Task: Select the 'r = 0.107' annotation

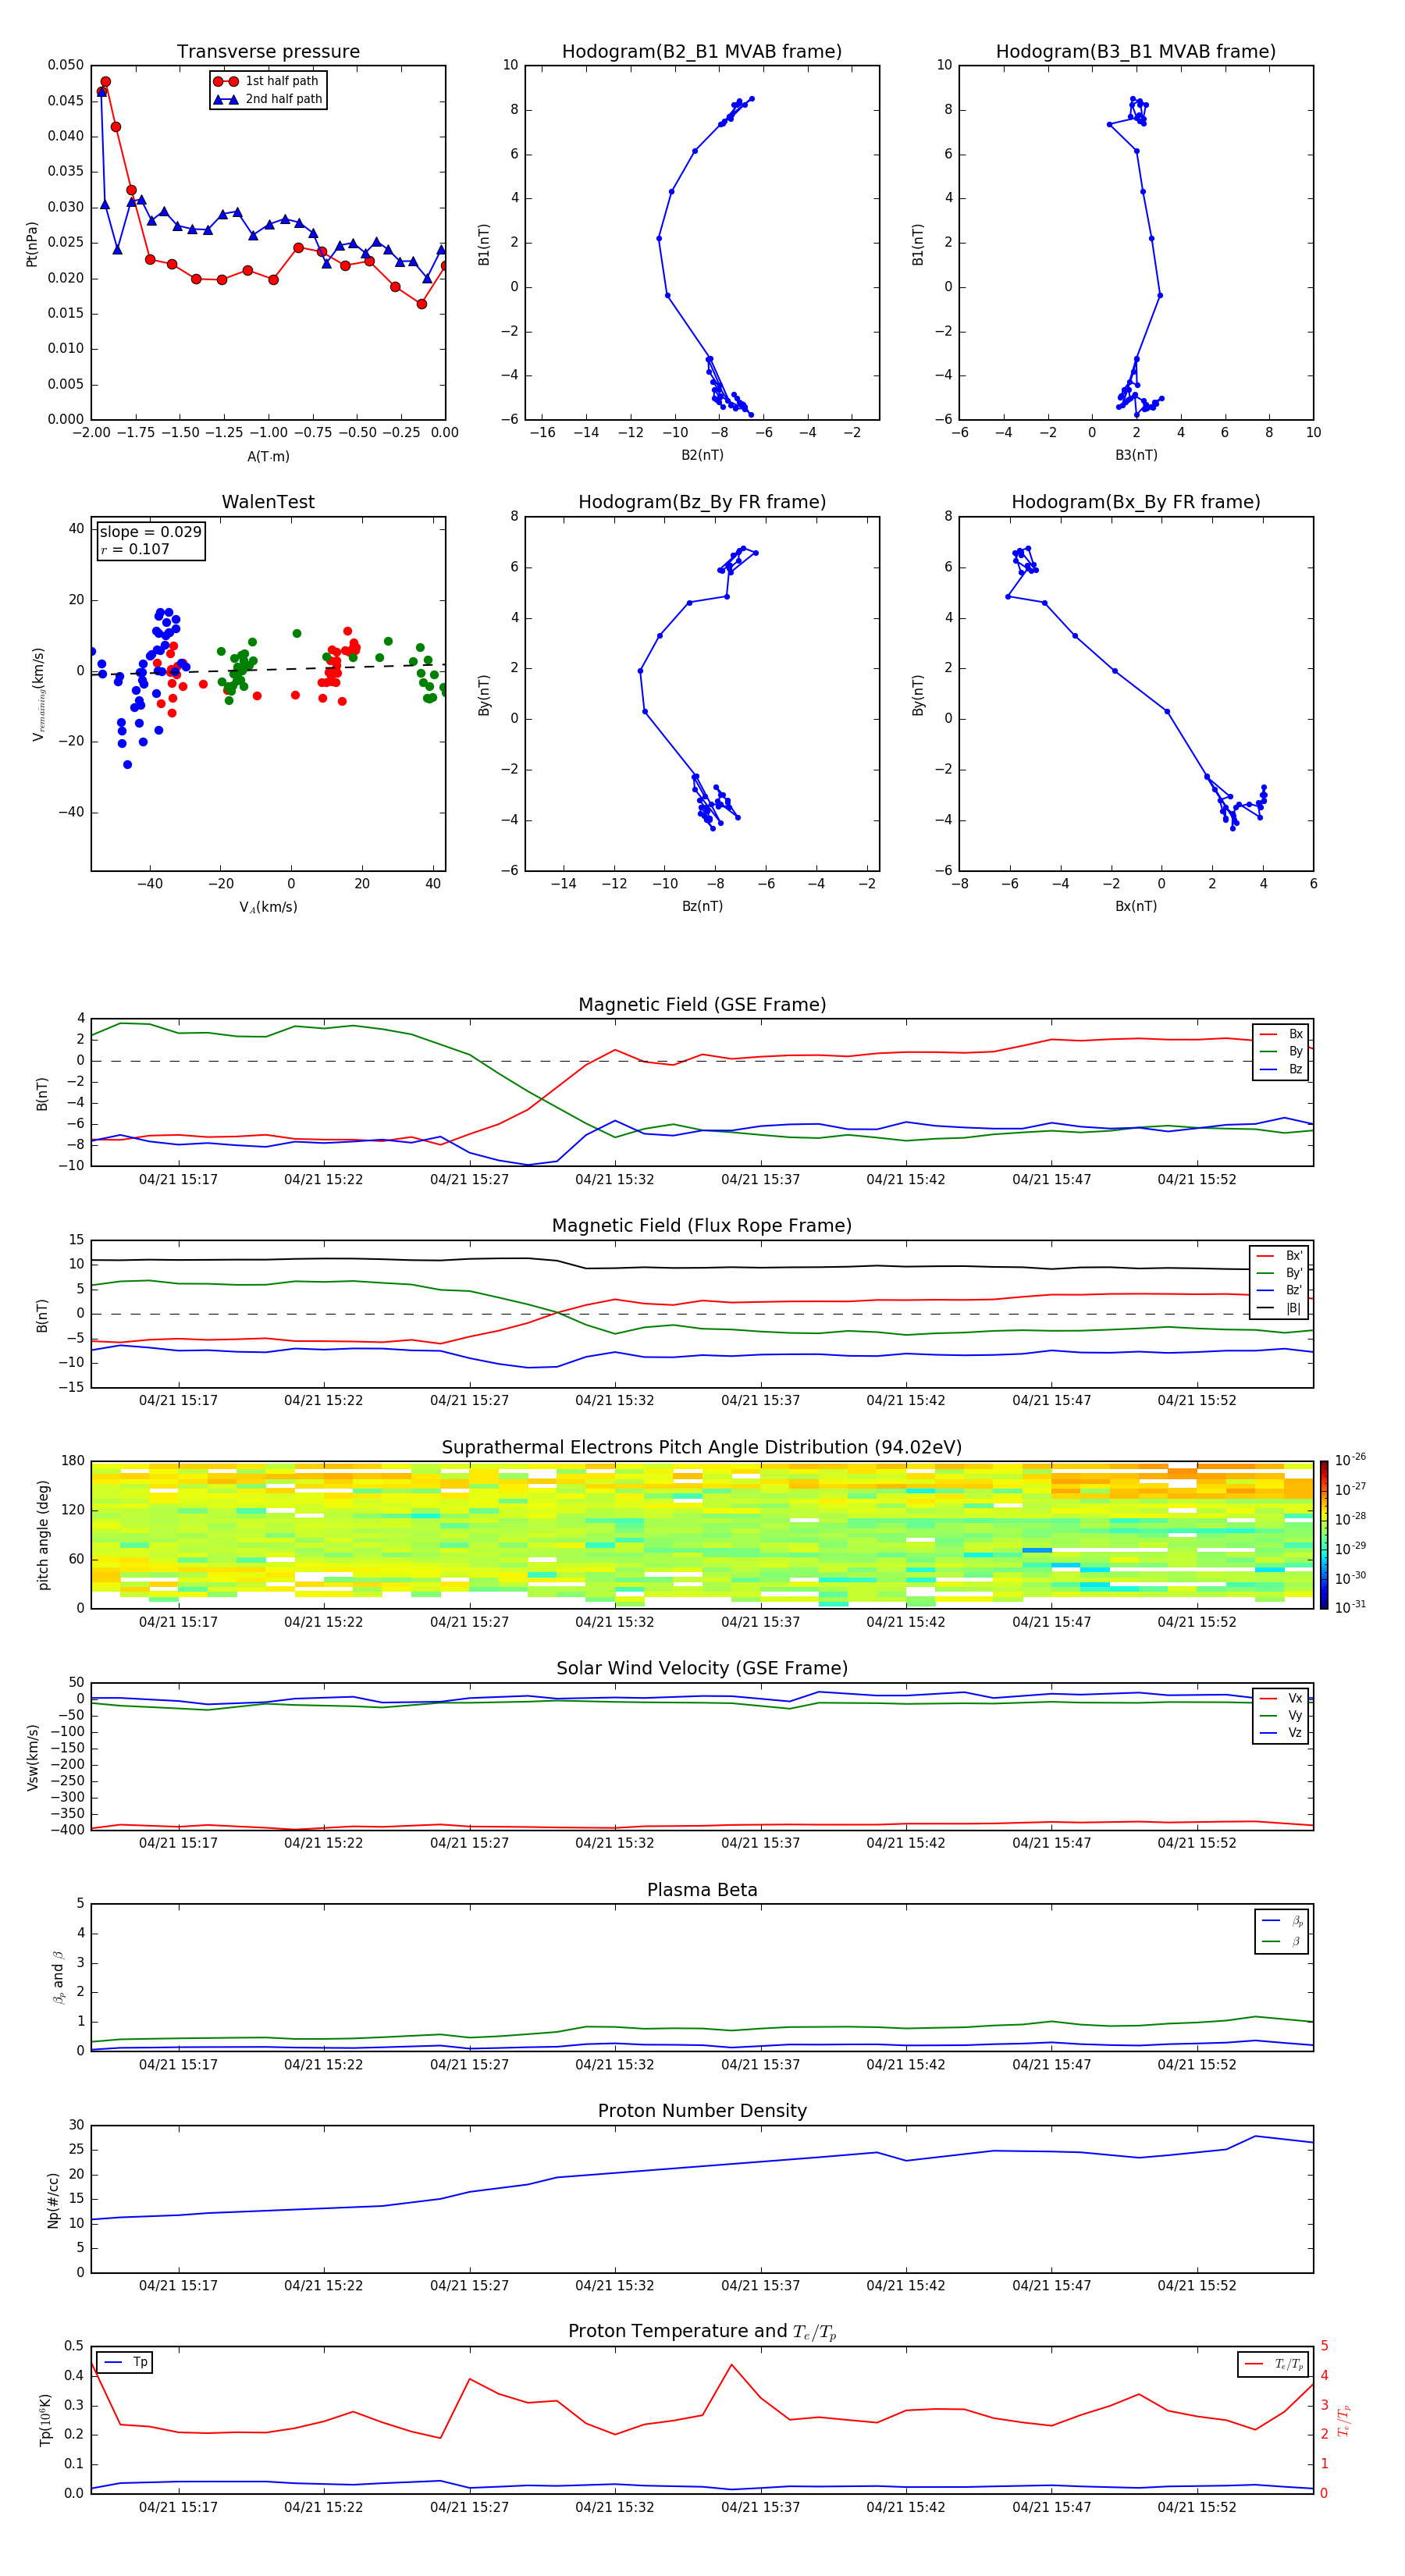Action: coord(135,549)
